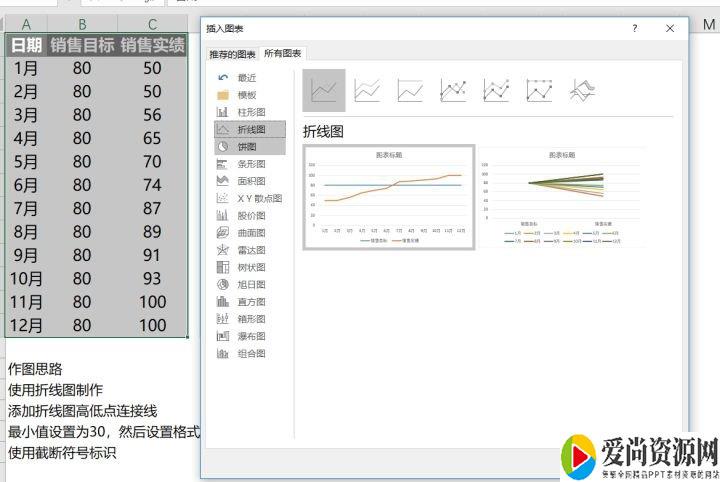Image resolution: width=720 pixels, height=482 pixels.
Task: Click the dialog help question mark button
Action: [x=634, y=29]
